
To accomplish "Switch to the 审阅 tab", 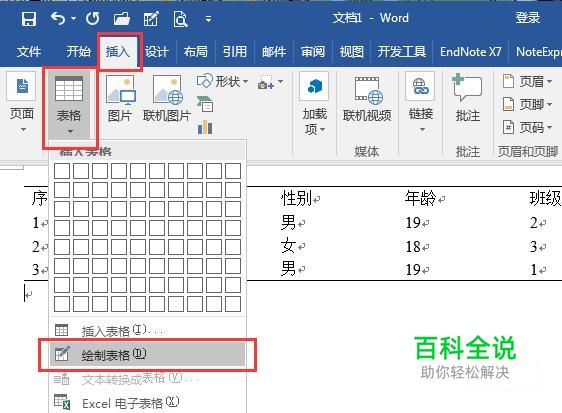I will [313, 52].
